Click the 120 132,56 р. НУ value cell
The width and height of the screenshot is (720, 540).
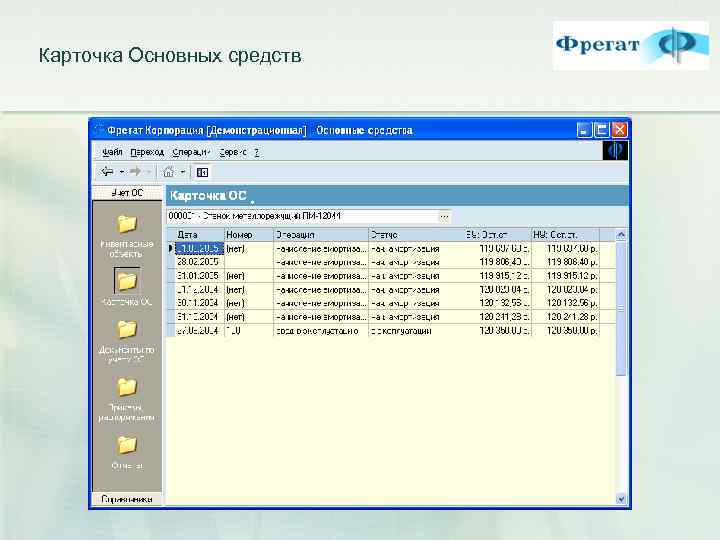click(x=566, y=303)
